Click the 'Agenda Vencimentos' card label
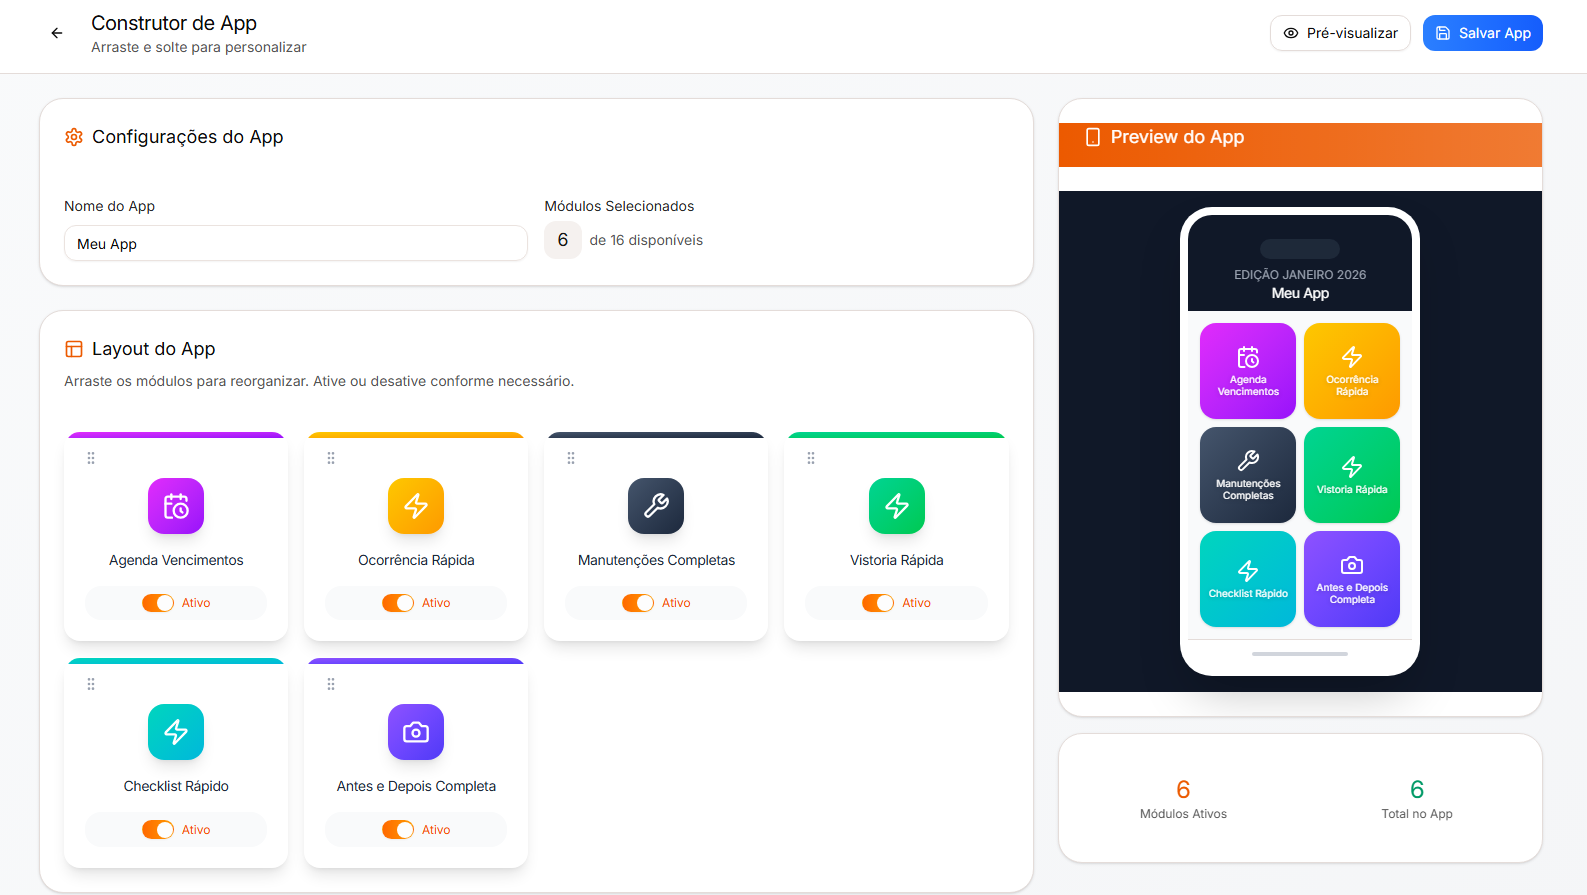Viewport: 1587px width, 895px height. (176, 560)
